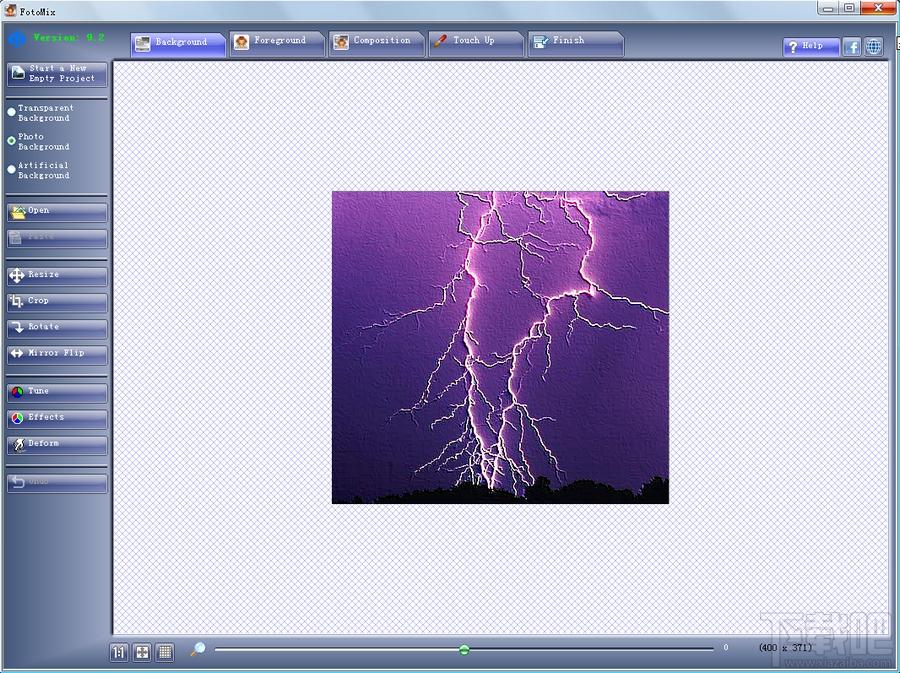
Task: Go to the Composition tab
Action: 377,42
